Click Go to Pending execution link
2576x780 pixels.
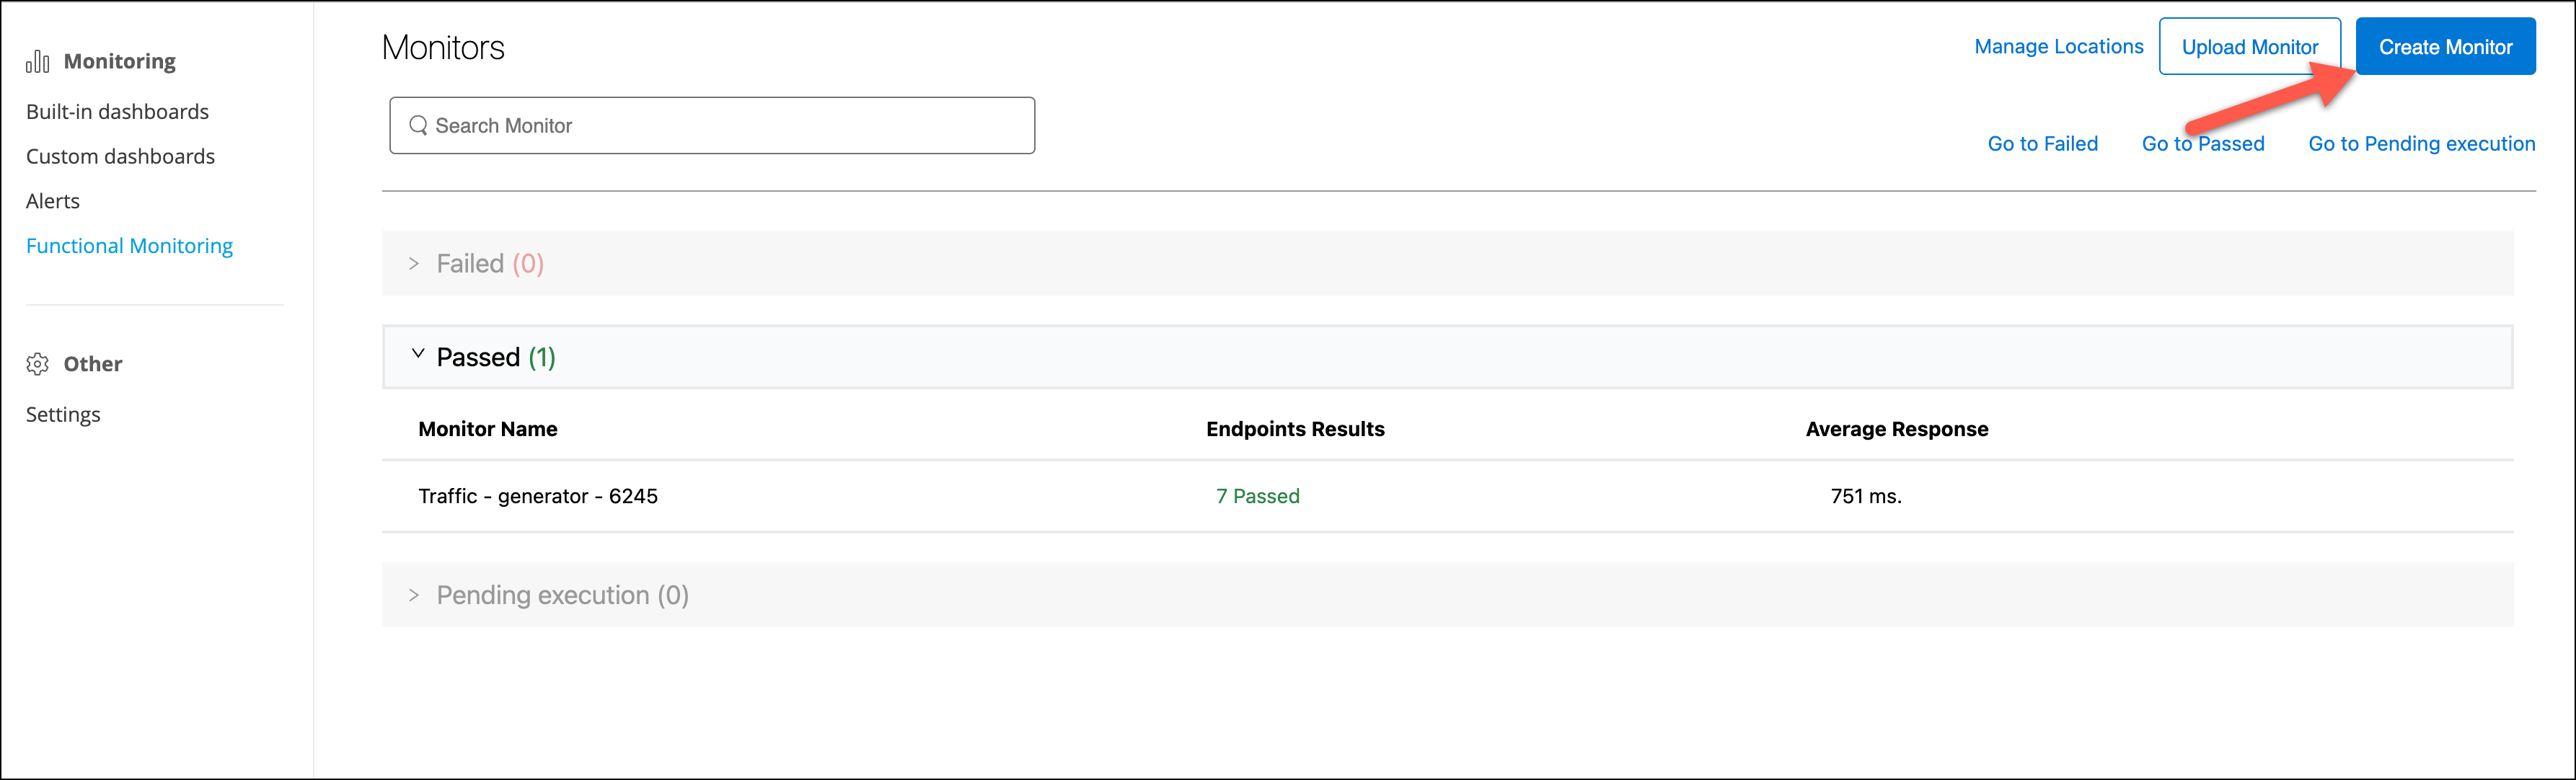click(x=2421, y=144)
